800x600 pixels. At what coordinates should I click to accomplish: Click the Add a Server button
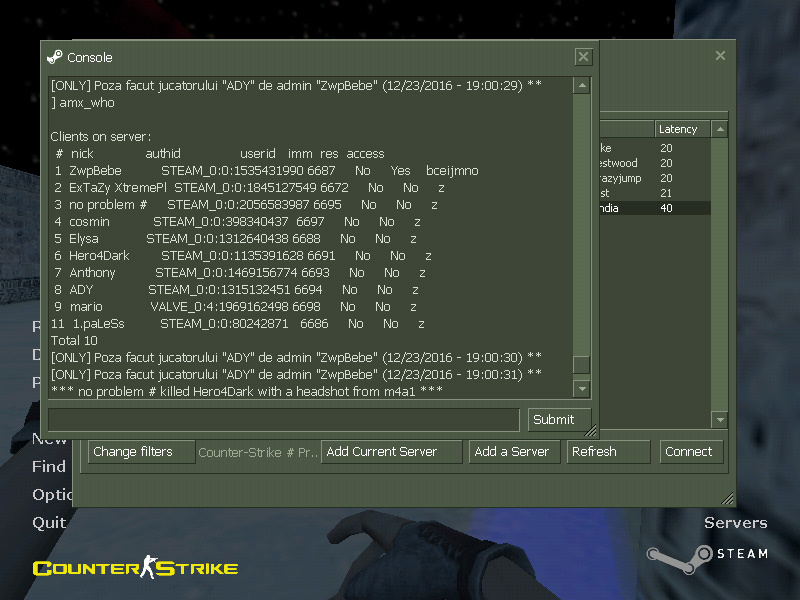[511, 452]
